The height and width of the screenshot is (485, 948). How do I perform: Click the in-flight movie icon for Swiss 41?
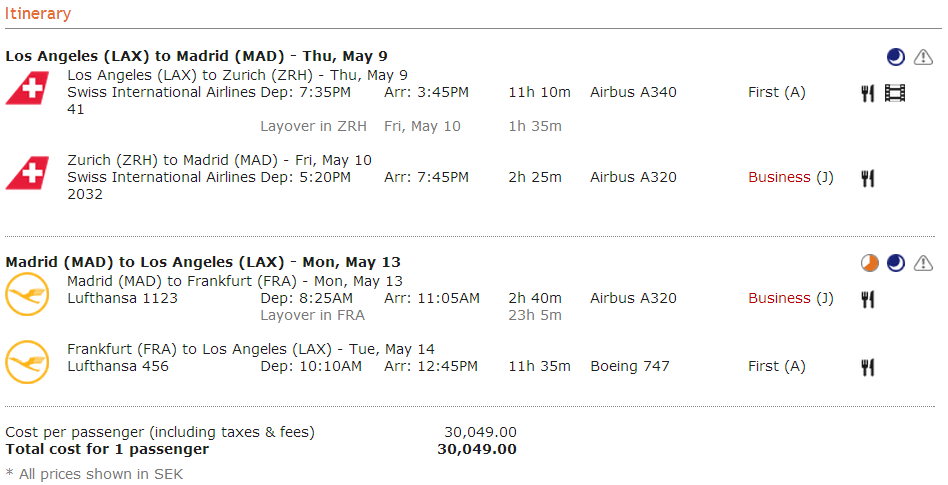click(895, 93)
